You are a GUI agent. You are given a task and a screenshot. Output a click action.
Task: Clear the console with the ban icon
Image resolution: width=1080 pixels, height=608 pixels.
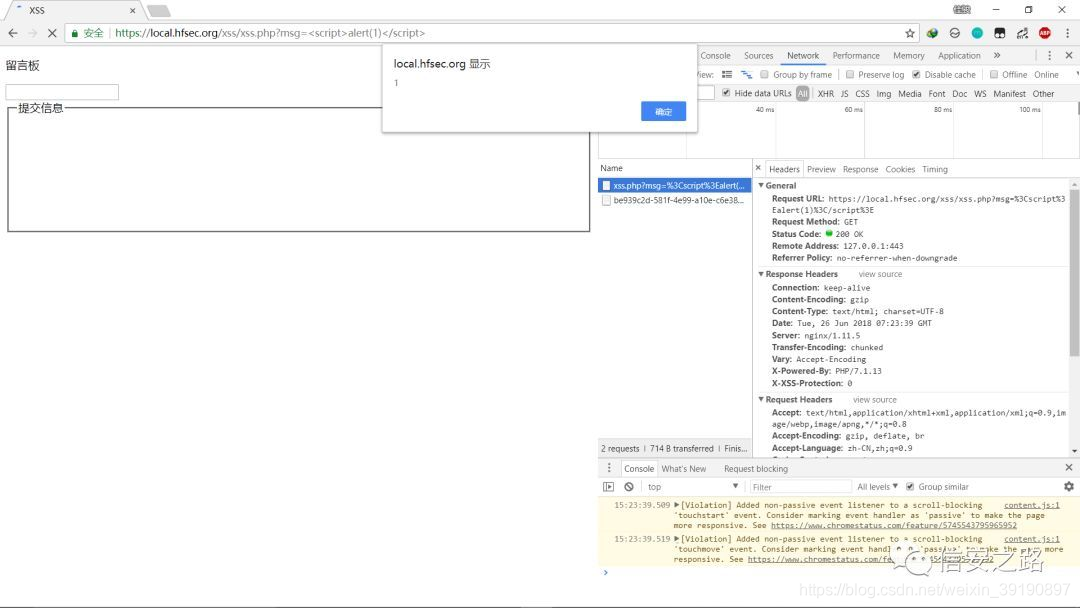coord(629,487)
